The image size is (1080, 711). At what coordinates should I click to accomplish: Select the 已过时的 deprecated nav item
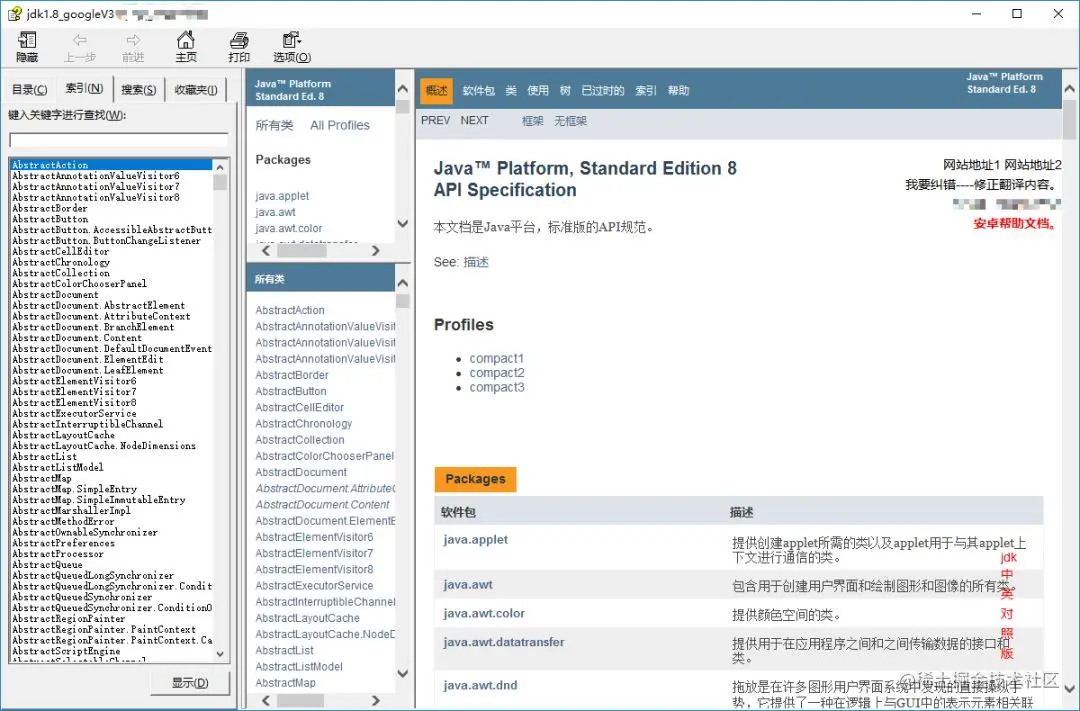coord(603,90)
